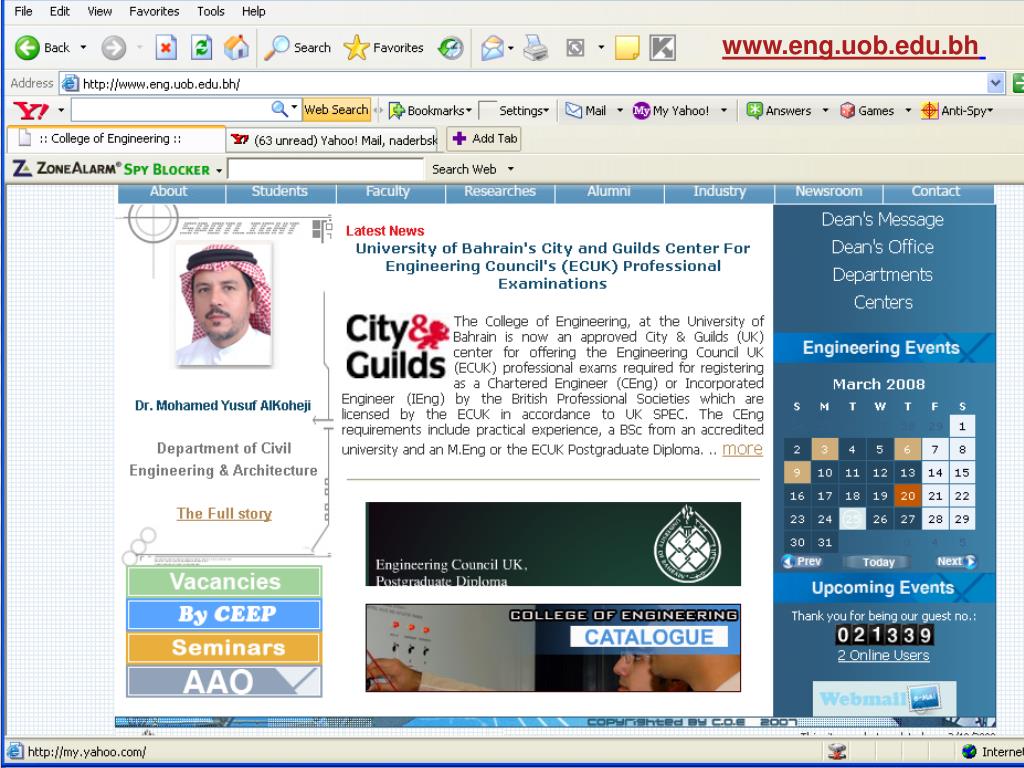
Task: Click the '2 Online Users' link
Action: click(883, 656)
